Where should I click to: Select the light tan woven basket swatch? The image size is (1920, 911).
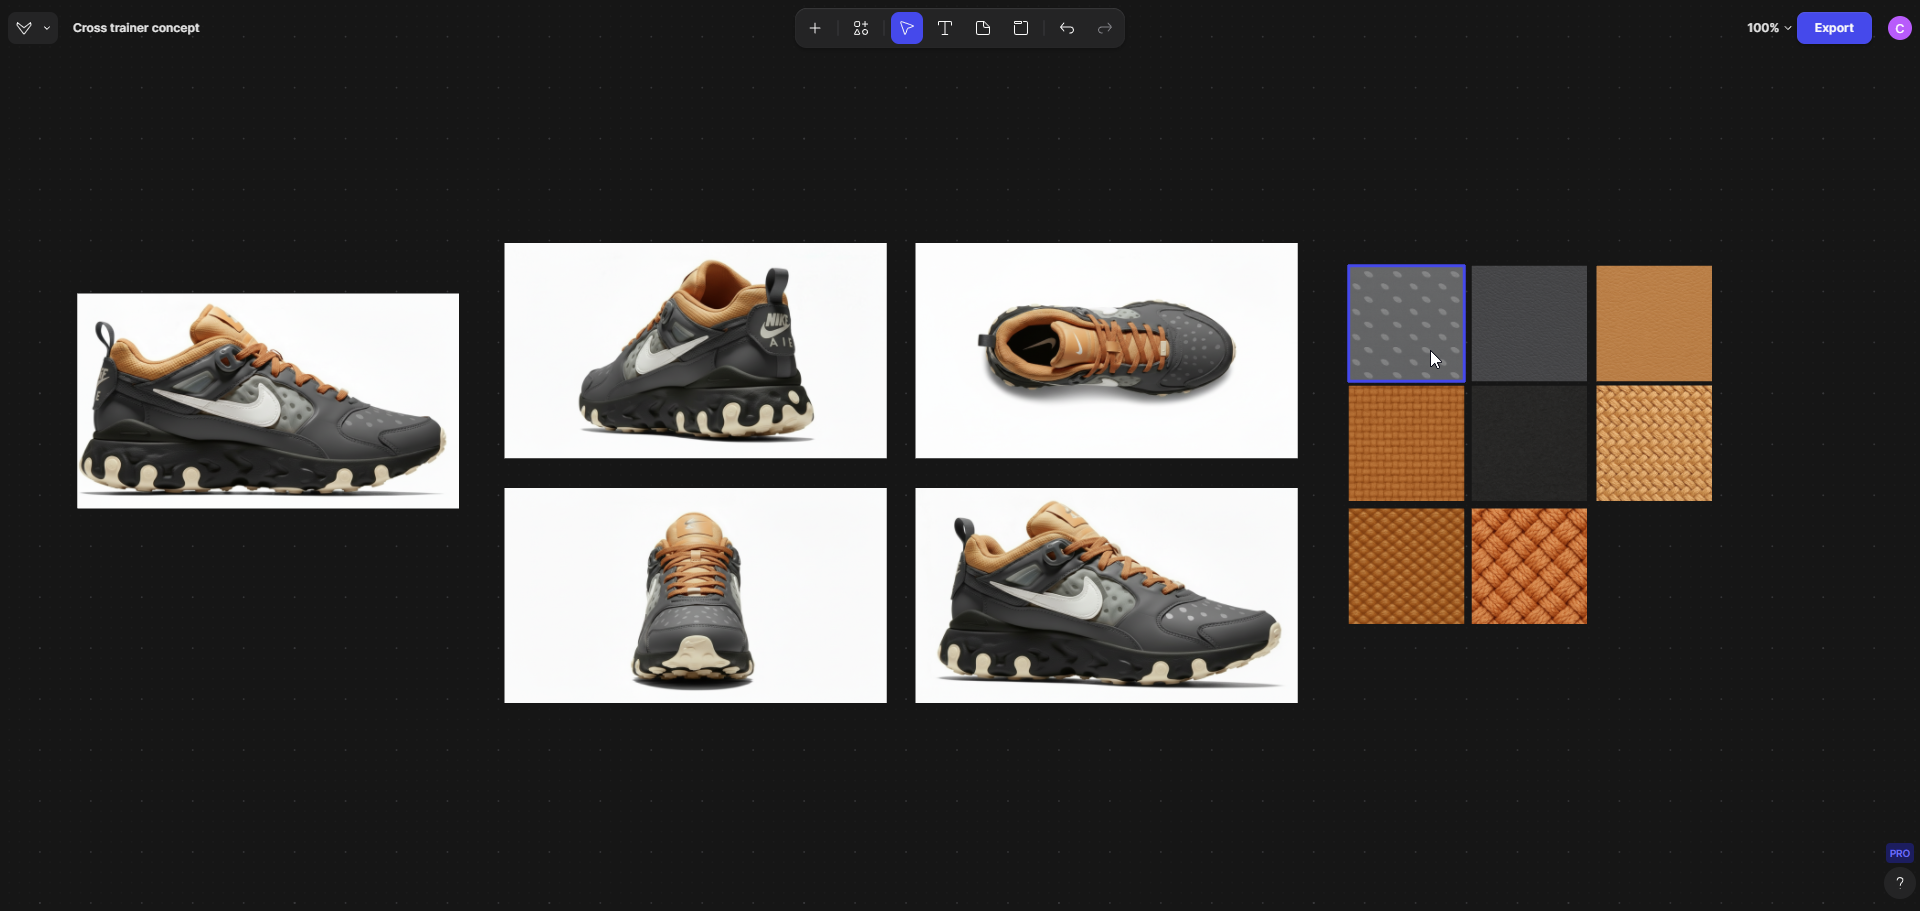(1654, 443)
